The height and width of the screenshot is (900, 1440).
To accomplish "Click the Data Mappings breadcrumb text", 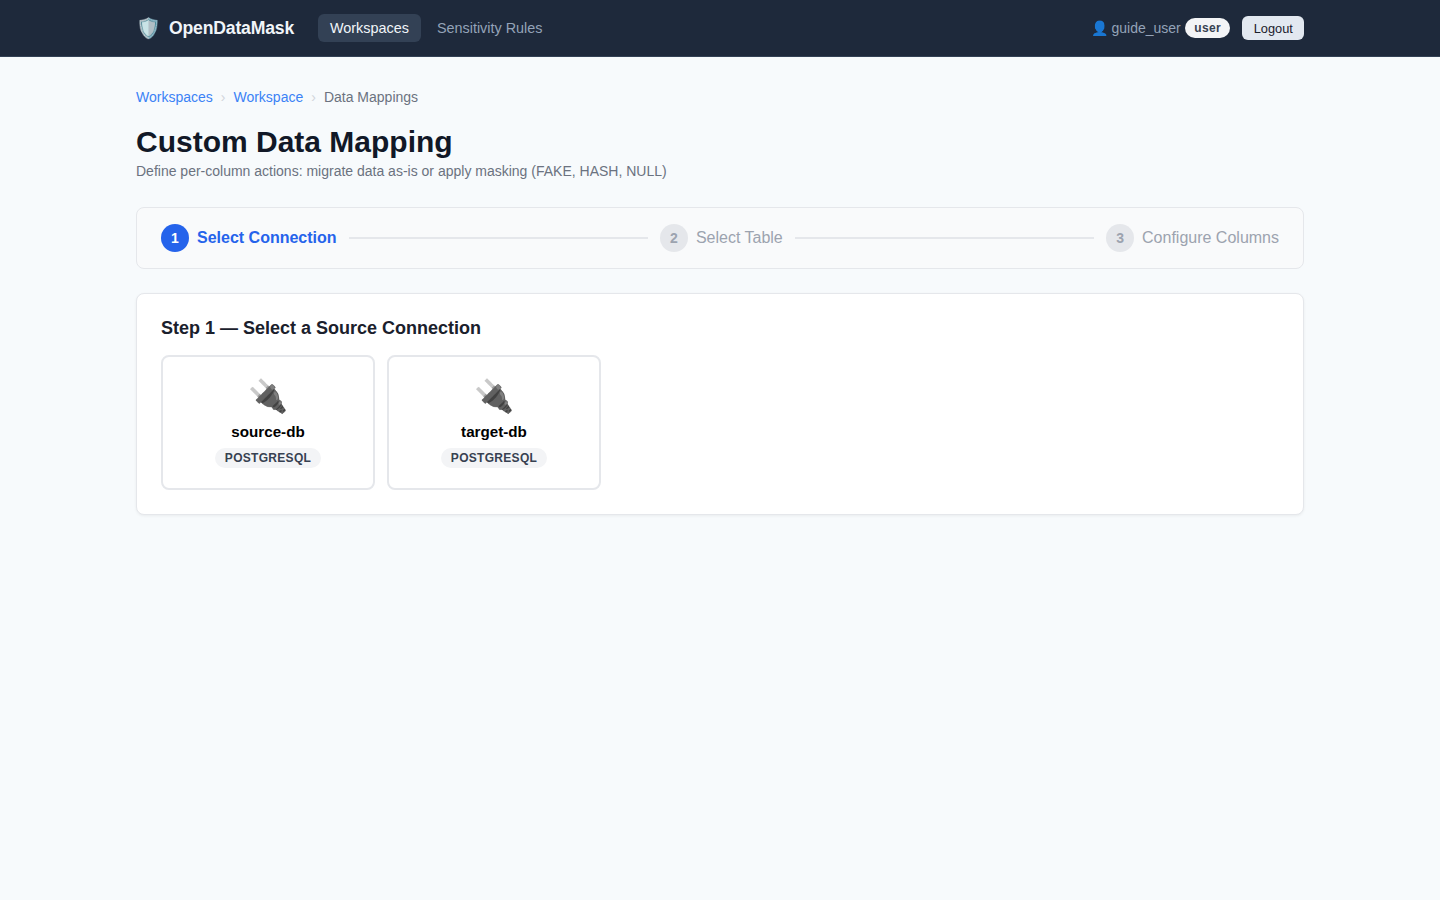I will coord(371,97).
